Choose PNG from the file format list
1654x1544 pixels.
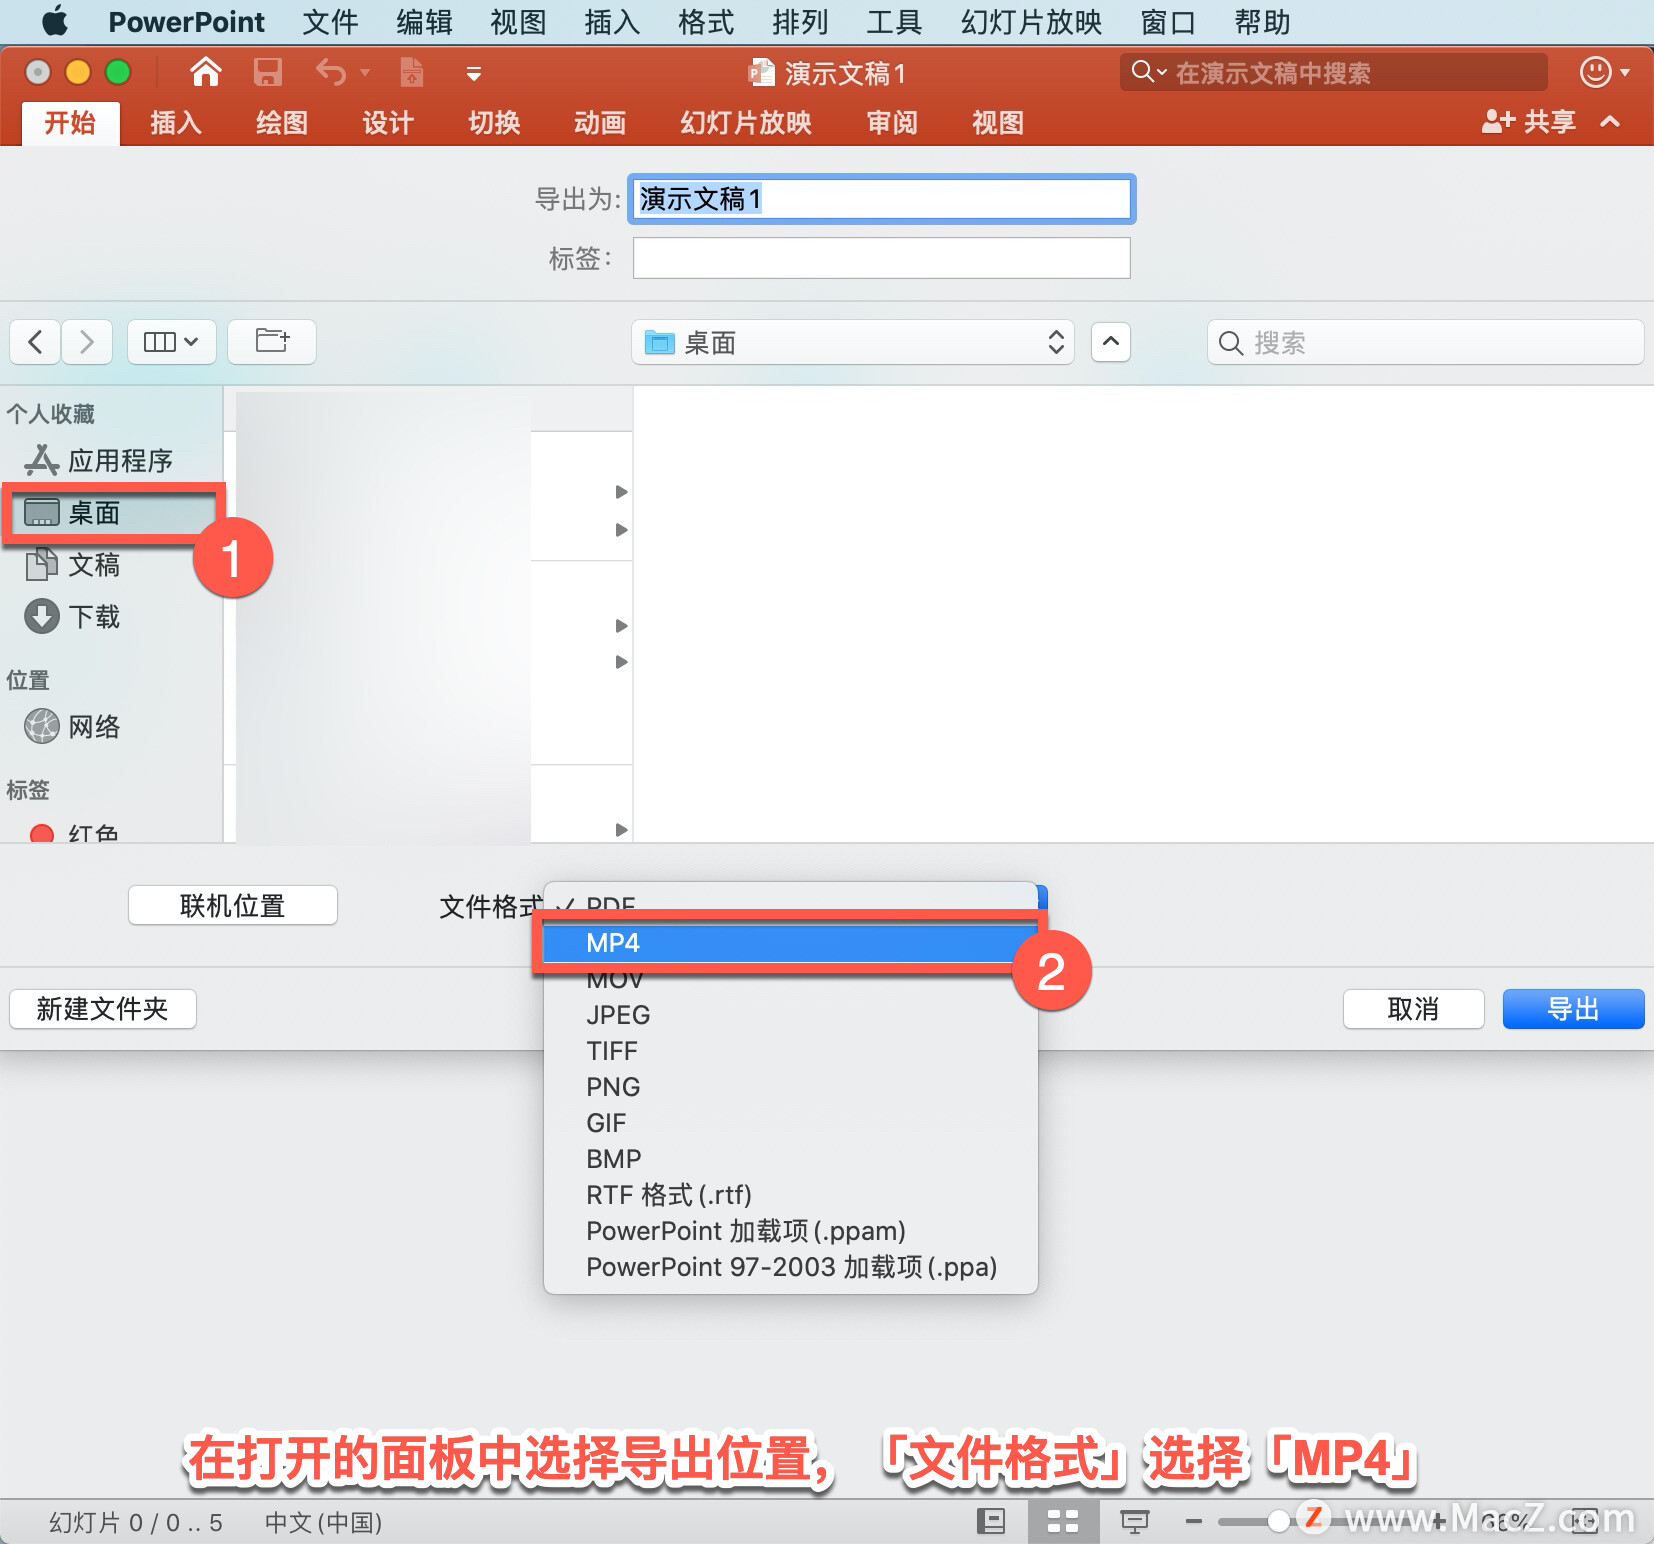coord(791,1087)
